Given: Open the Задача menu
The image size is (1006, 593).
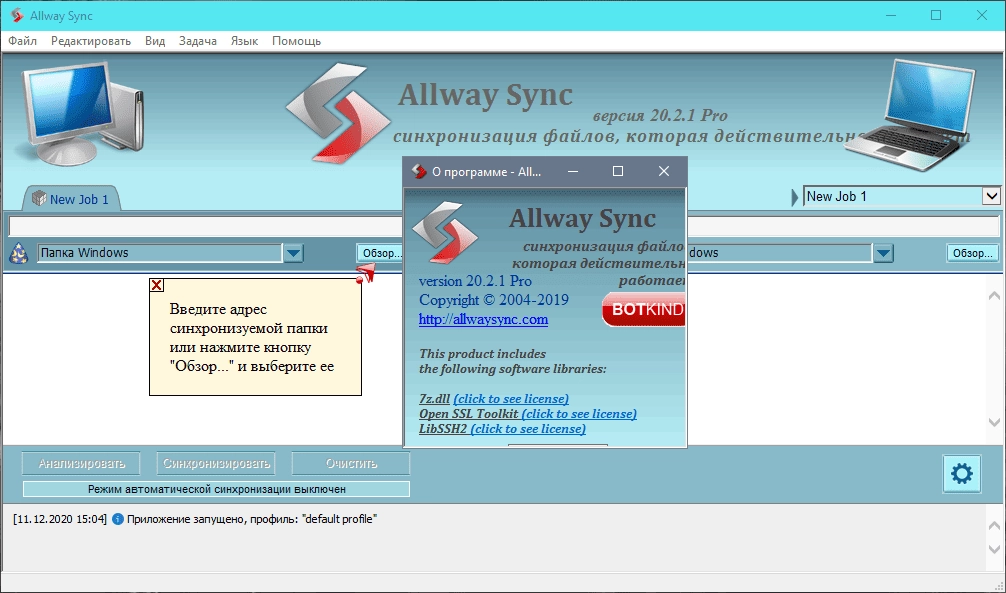Looking at the screenshot, I should pos(198,41).
